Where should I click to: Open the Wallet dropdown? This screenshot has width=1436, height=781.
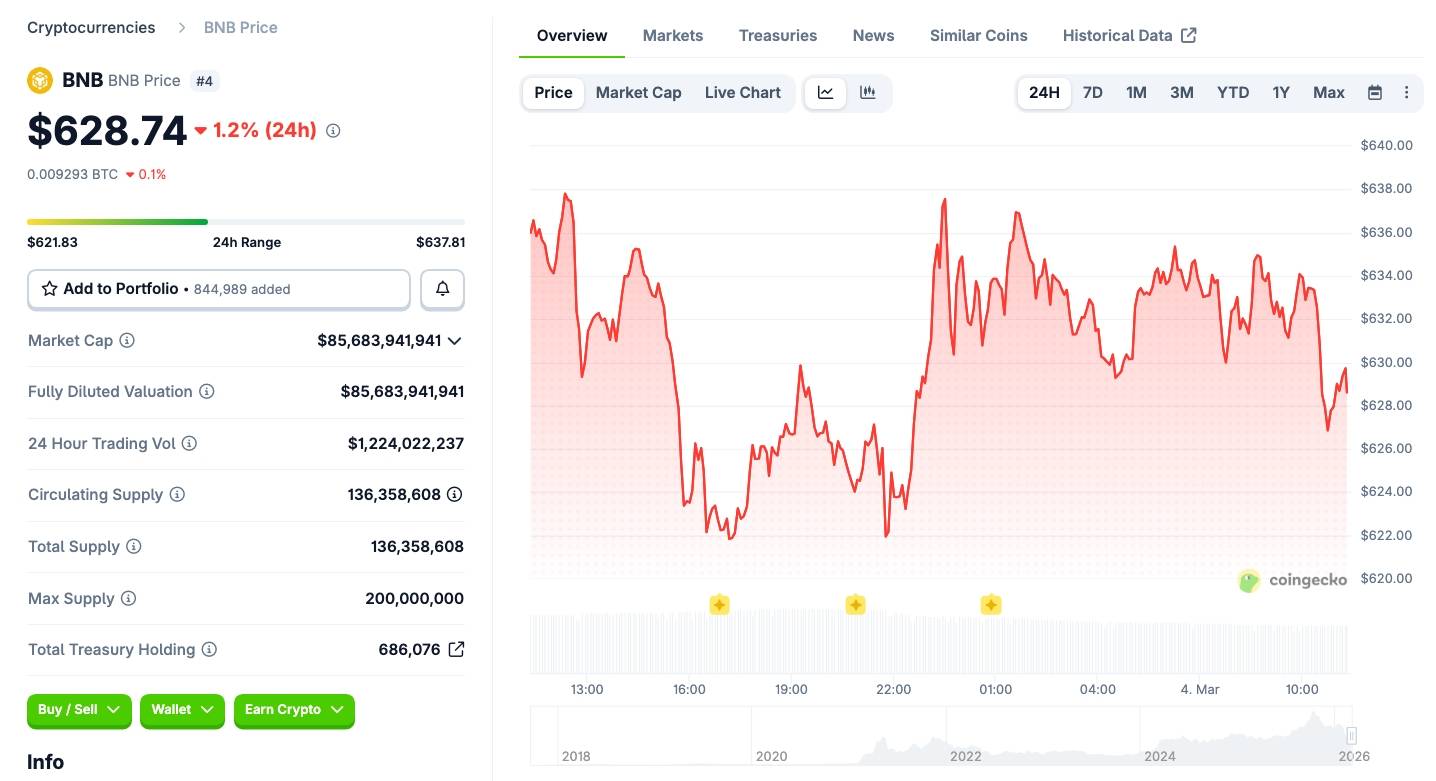pyautogui.click(x=182, y=710)
